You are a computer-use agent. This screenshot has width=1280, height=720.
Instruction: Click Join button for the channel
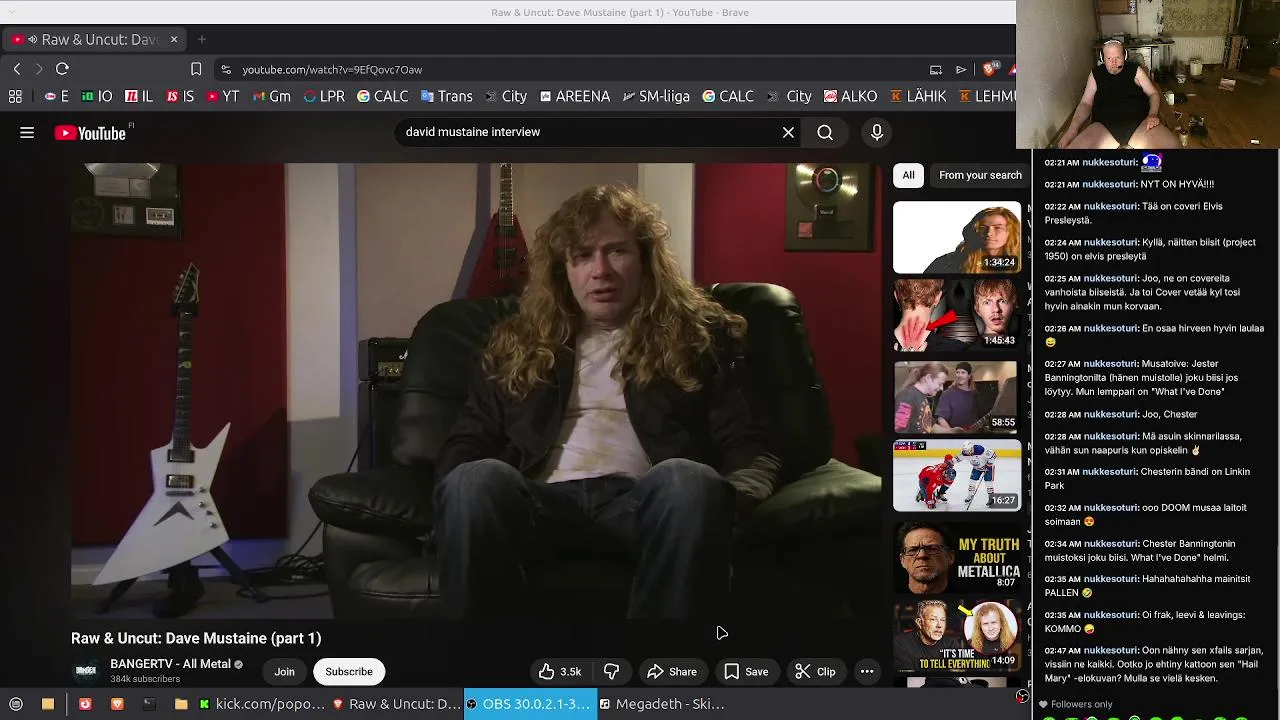pos(285,672)
